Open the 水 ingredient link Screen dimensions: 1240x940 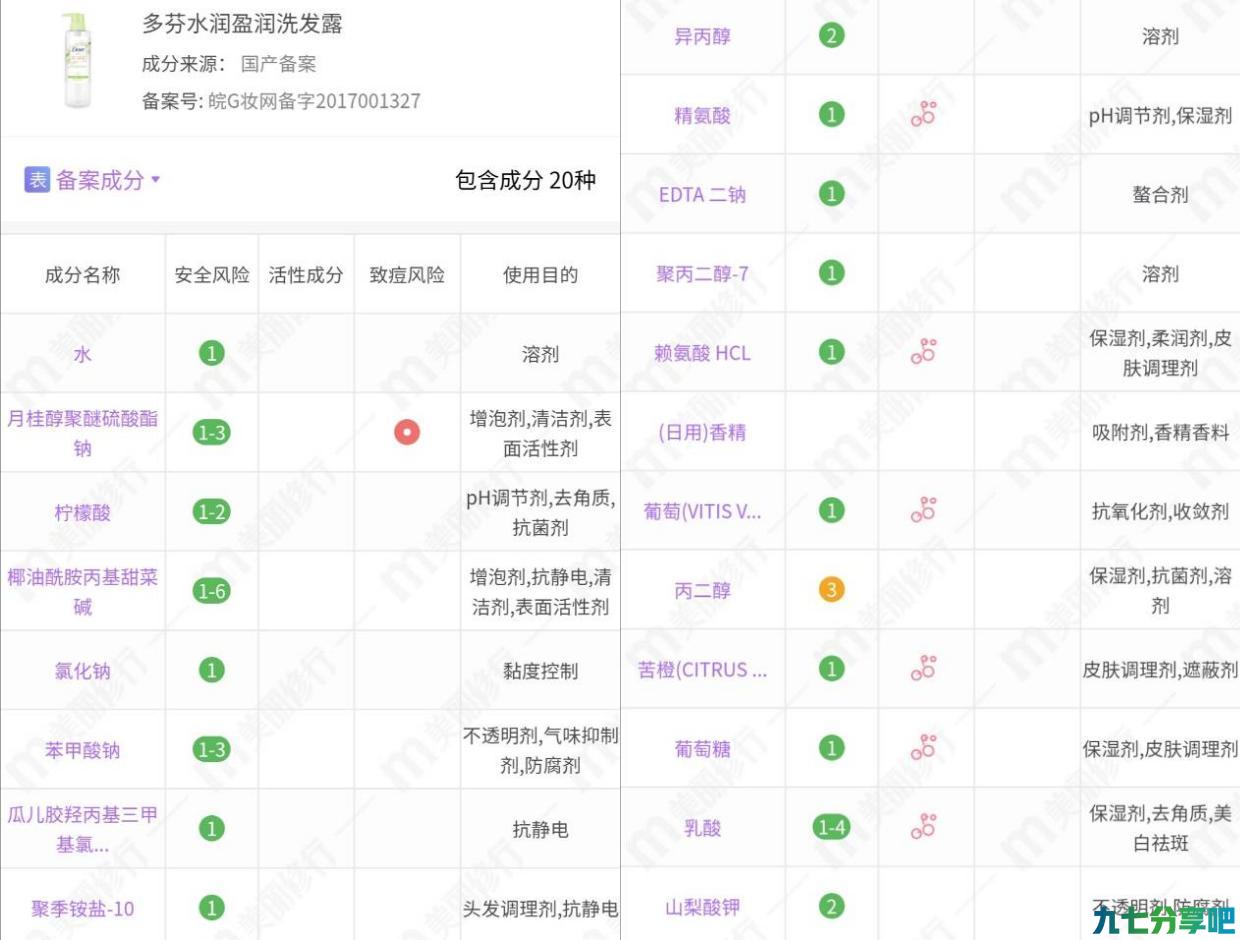click(82, 354)
